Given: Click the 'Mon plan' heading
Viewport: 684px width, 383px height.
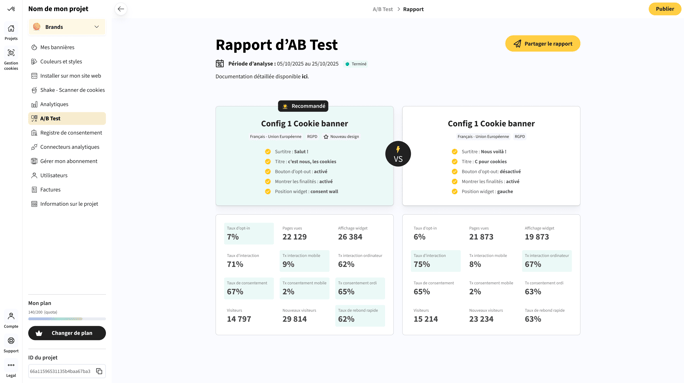Looking at the screenshot, I should [x=40, y=303].
